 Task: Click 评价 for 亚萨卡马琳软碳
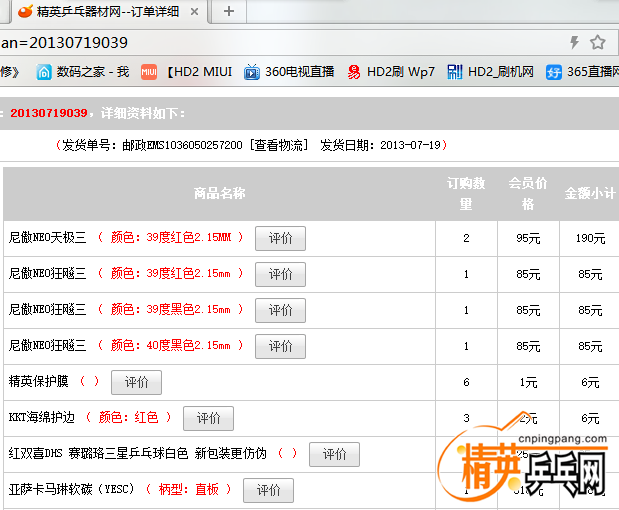(x=268, y=490)
